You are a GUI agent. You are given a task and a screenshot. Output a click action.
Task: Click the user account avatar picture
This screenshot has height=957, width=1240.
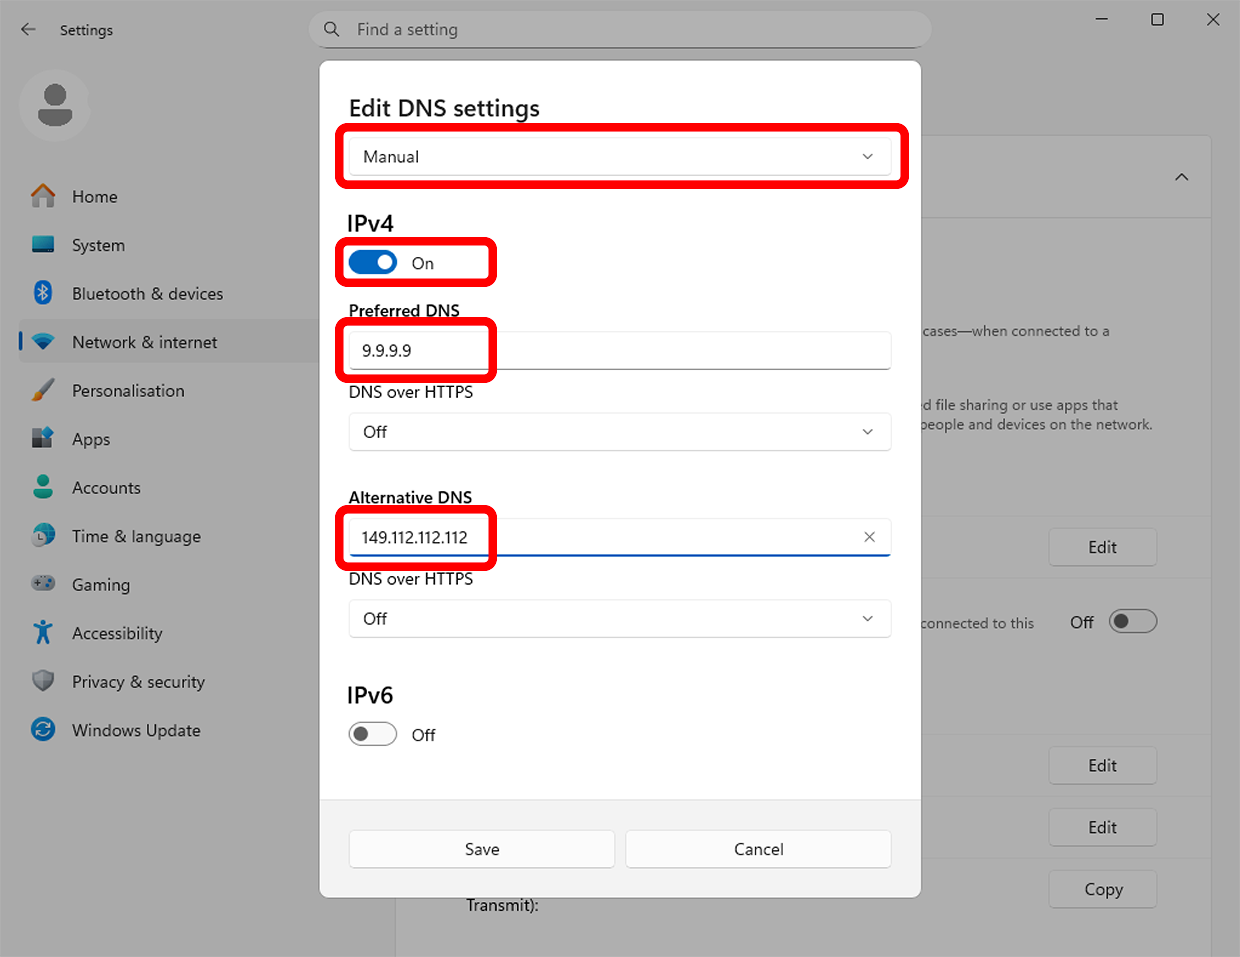click(55, 104)
